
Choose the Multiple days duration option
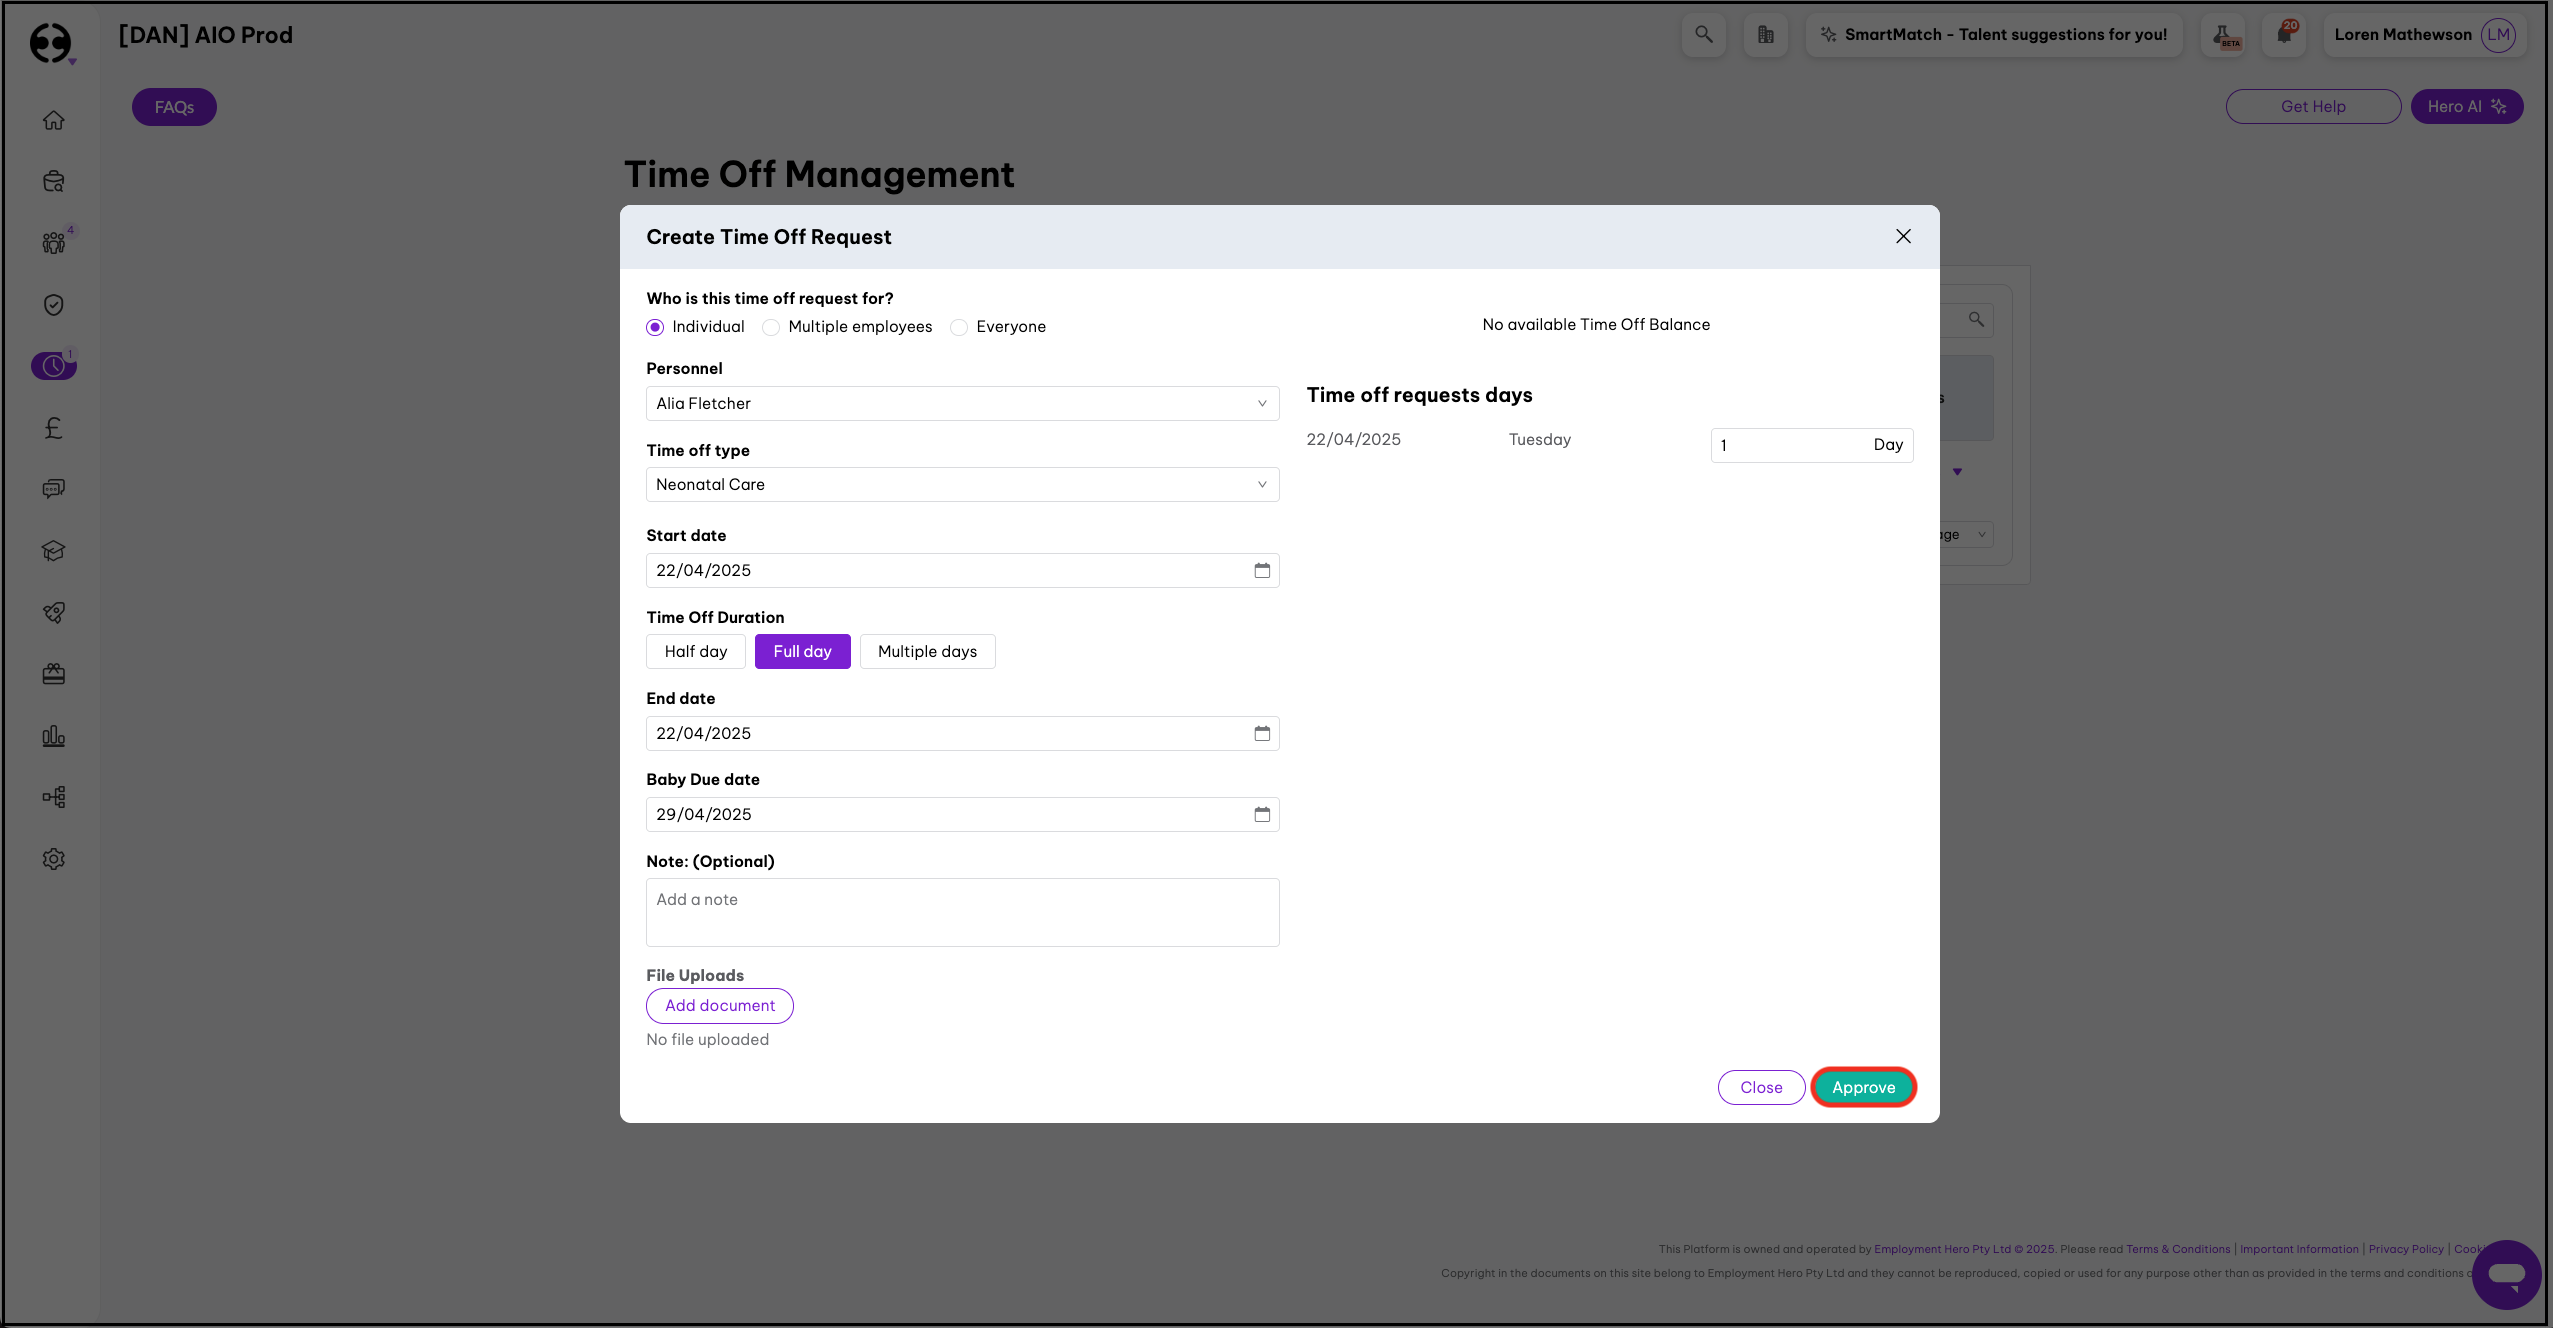927,652
